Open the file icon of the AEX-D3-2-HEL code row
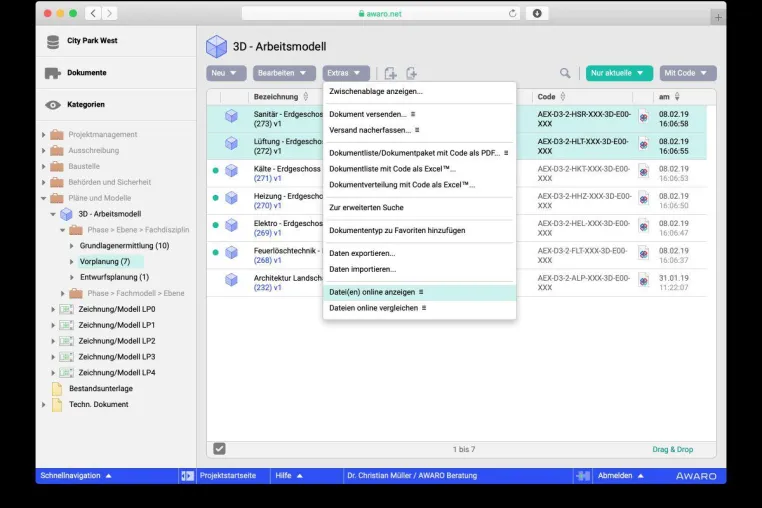 643,226
